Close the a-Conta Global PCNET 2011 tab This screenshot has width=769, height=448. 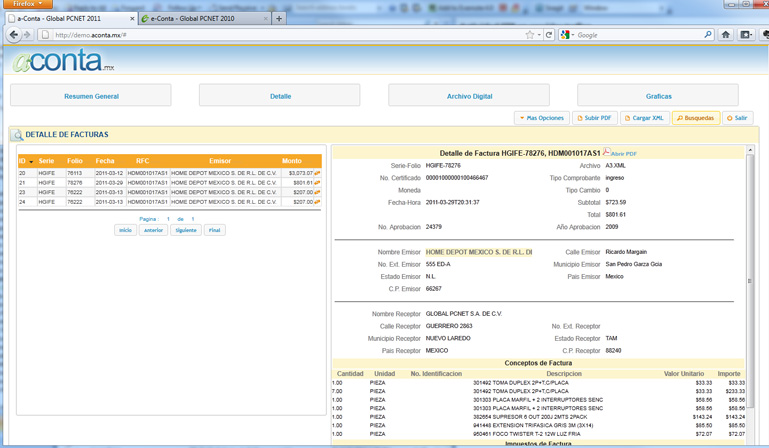click(x=132, y=19)
